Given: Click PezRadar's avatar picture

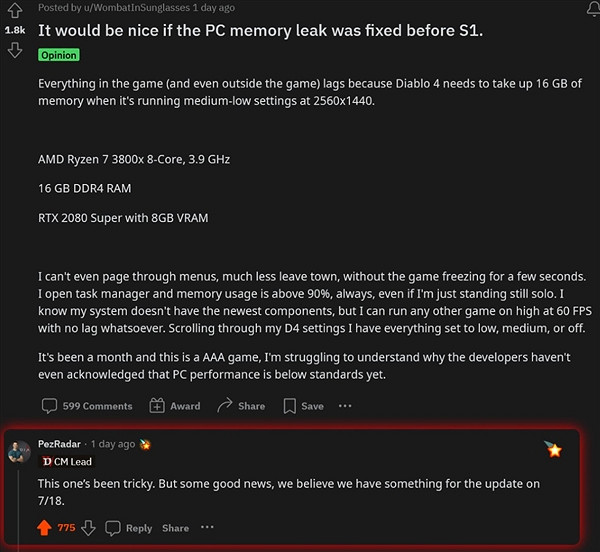Looking at the screenshot, I should click(x=18, y=451).
